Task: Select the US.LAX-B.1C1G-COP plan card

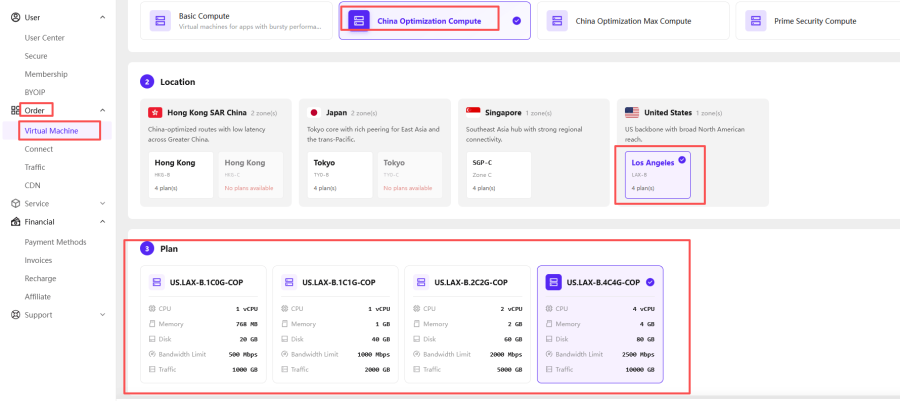Action: [x=335, y=324]
